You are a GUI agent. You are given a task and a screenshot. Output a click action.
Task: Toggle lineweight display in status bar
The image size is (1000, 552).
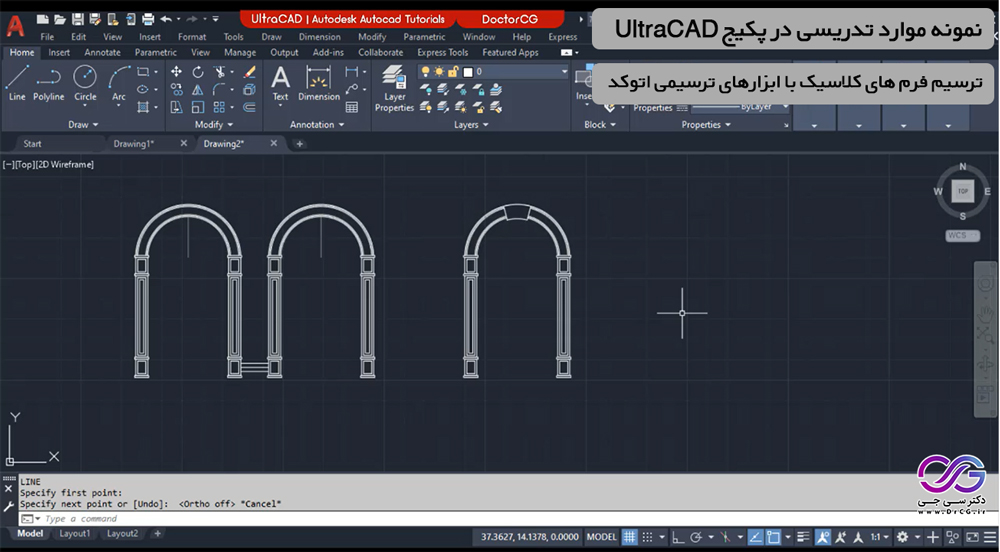coord(804,537)
